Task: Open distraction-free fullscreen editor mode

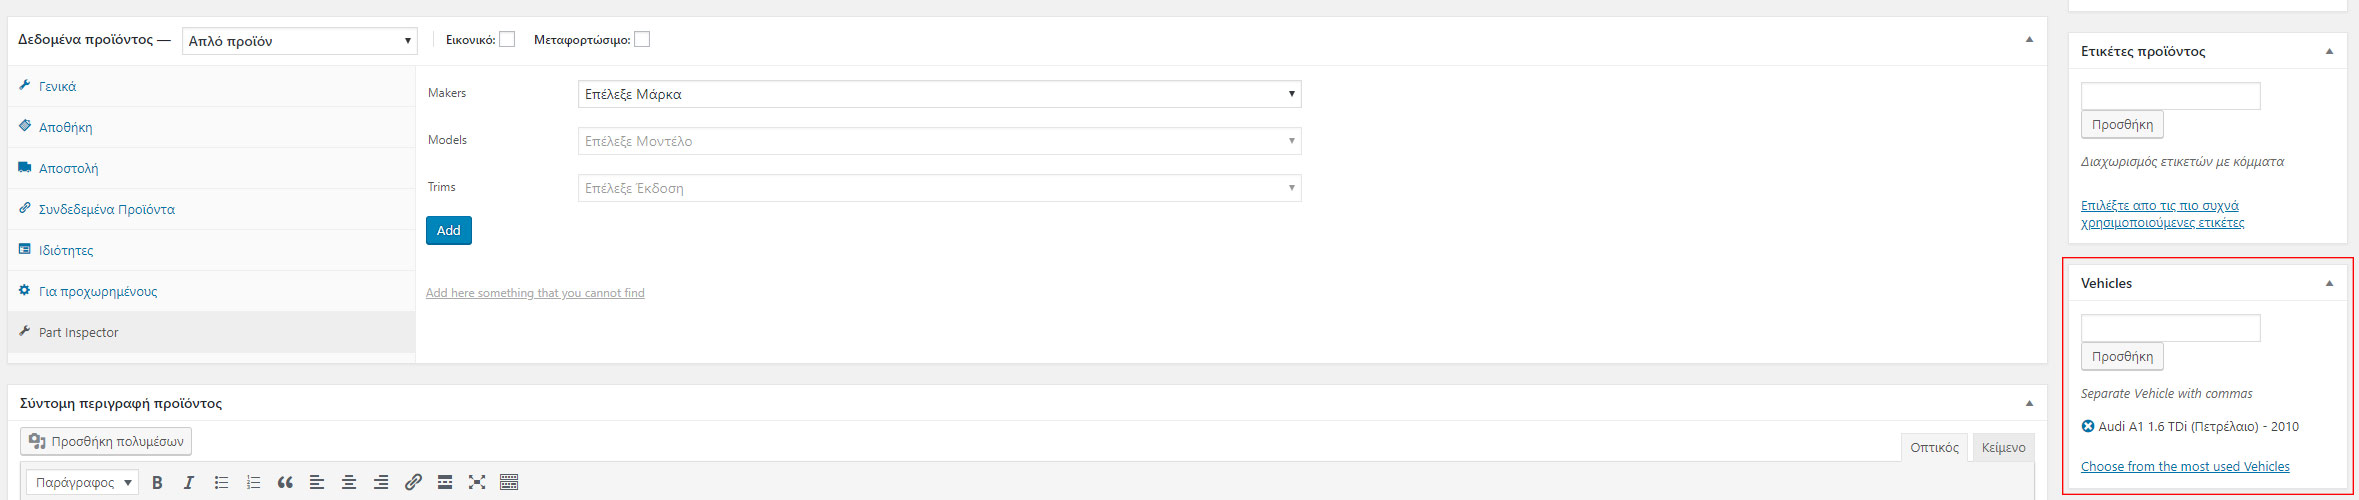Action: pyautogui.click(x=477, y=483)
